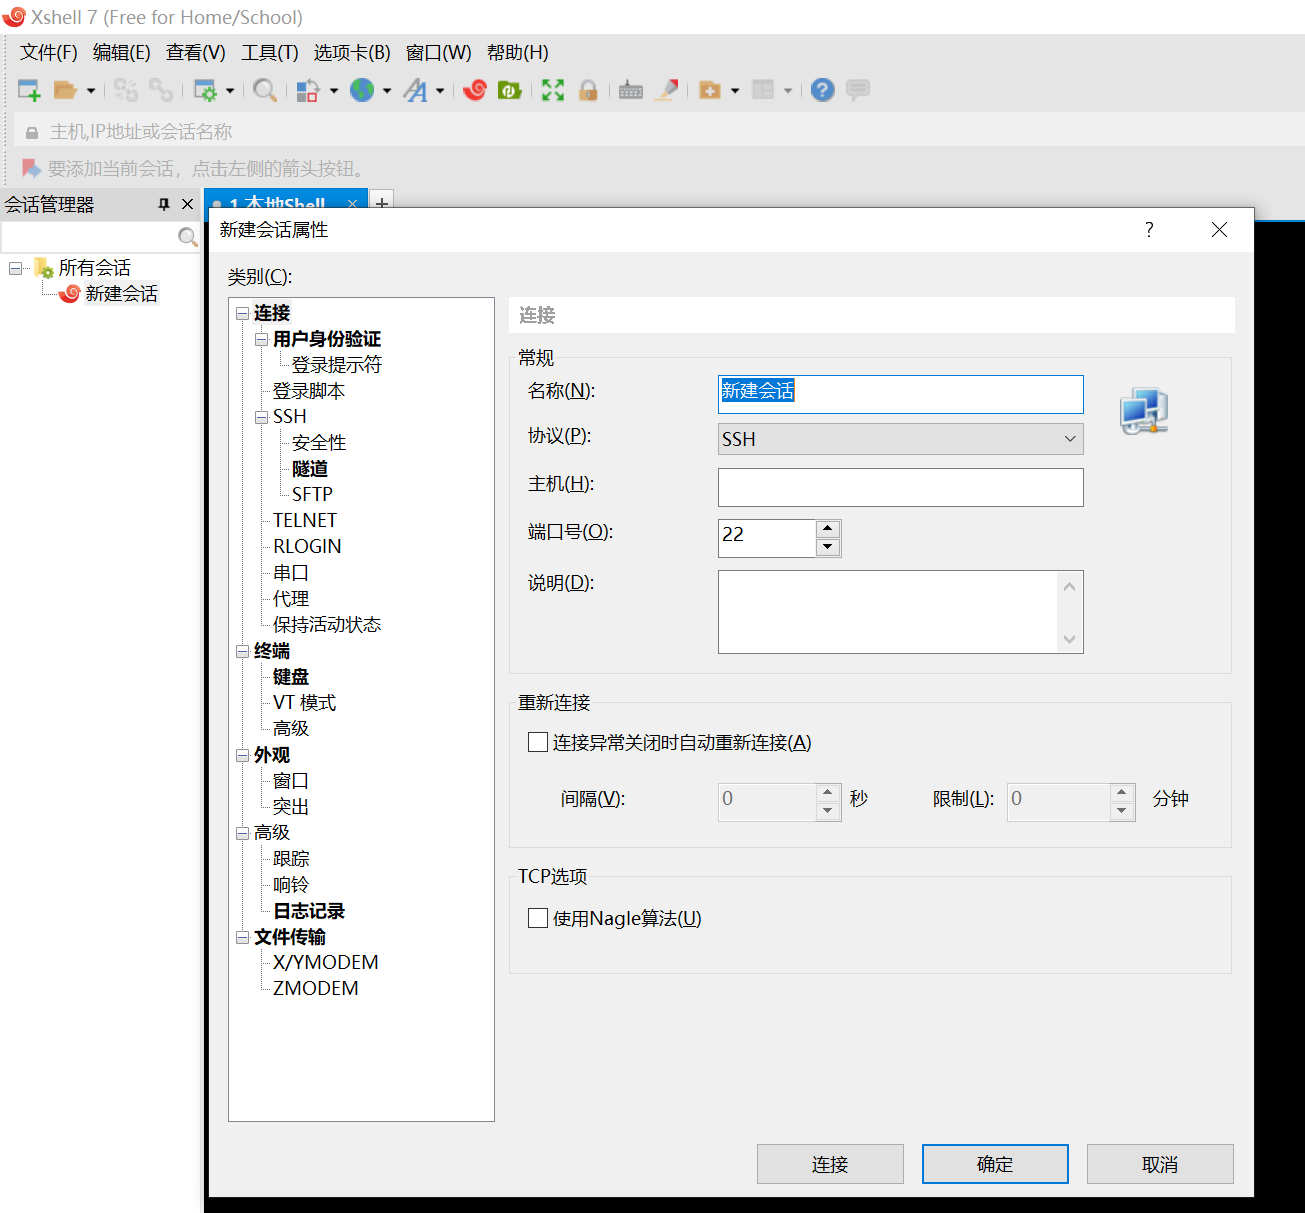Collapse the 连接 category tree node
Image resolution: width=1305 pixels, height=1213 pixels.
242,313
